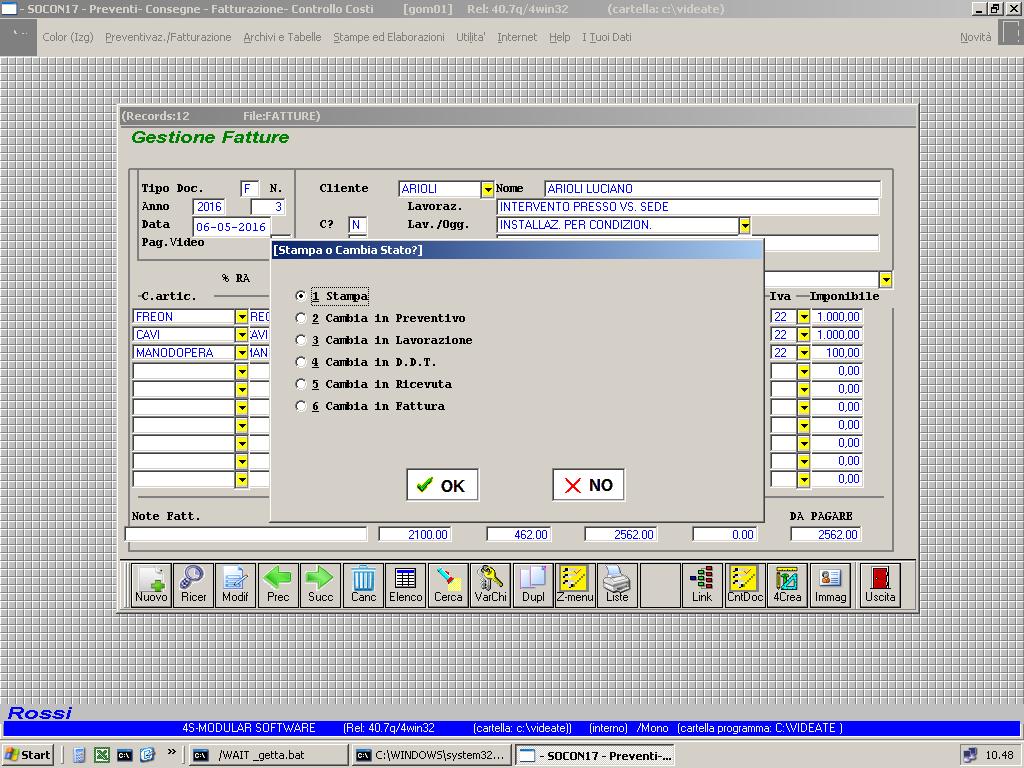This screenshot has height=768, width=1024.
Task: Click the Canc trash bin icon
Action: tap(363, 584)
